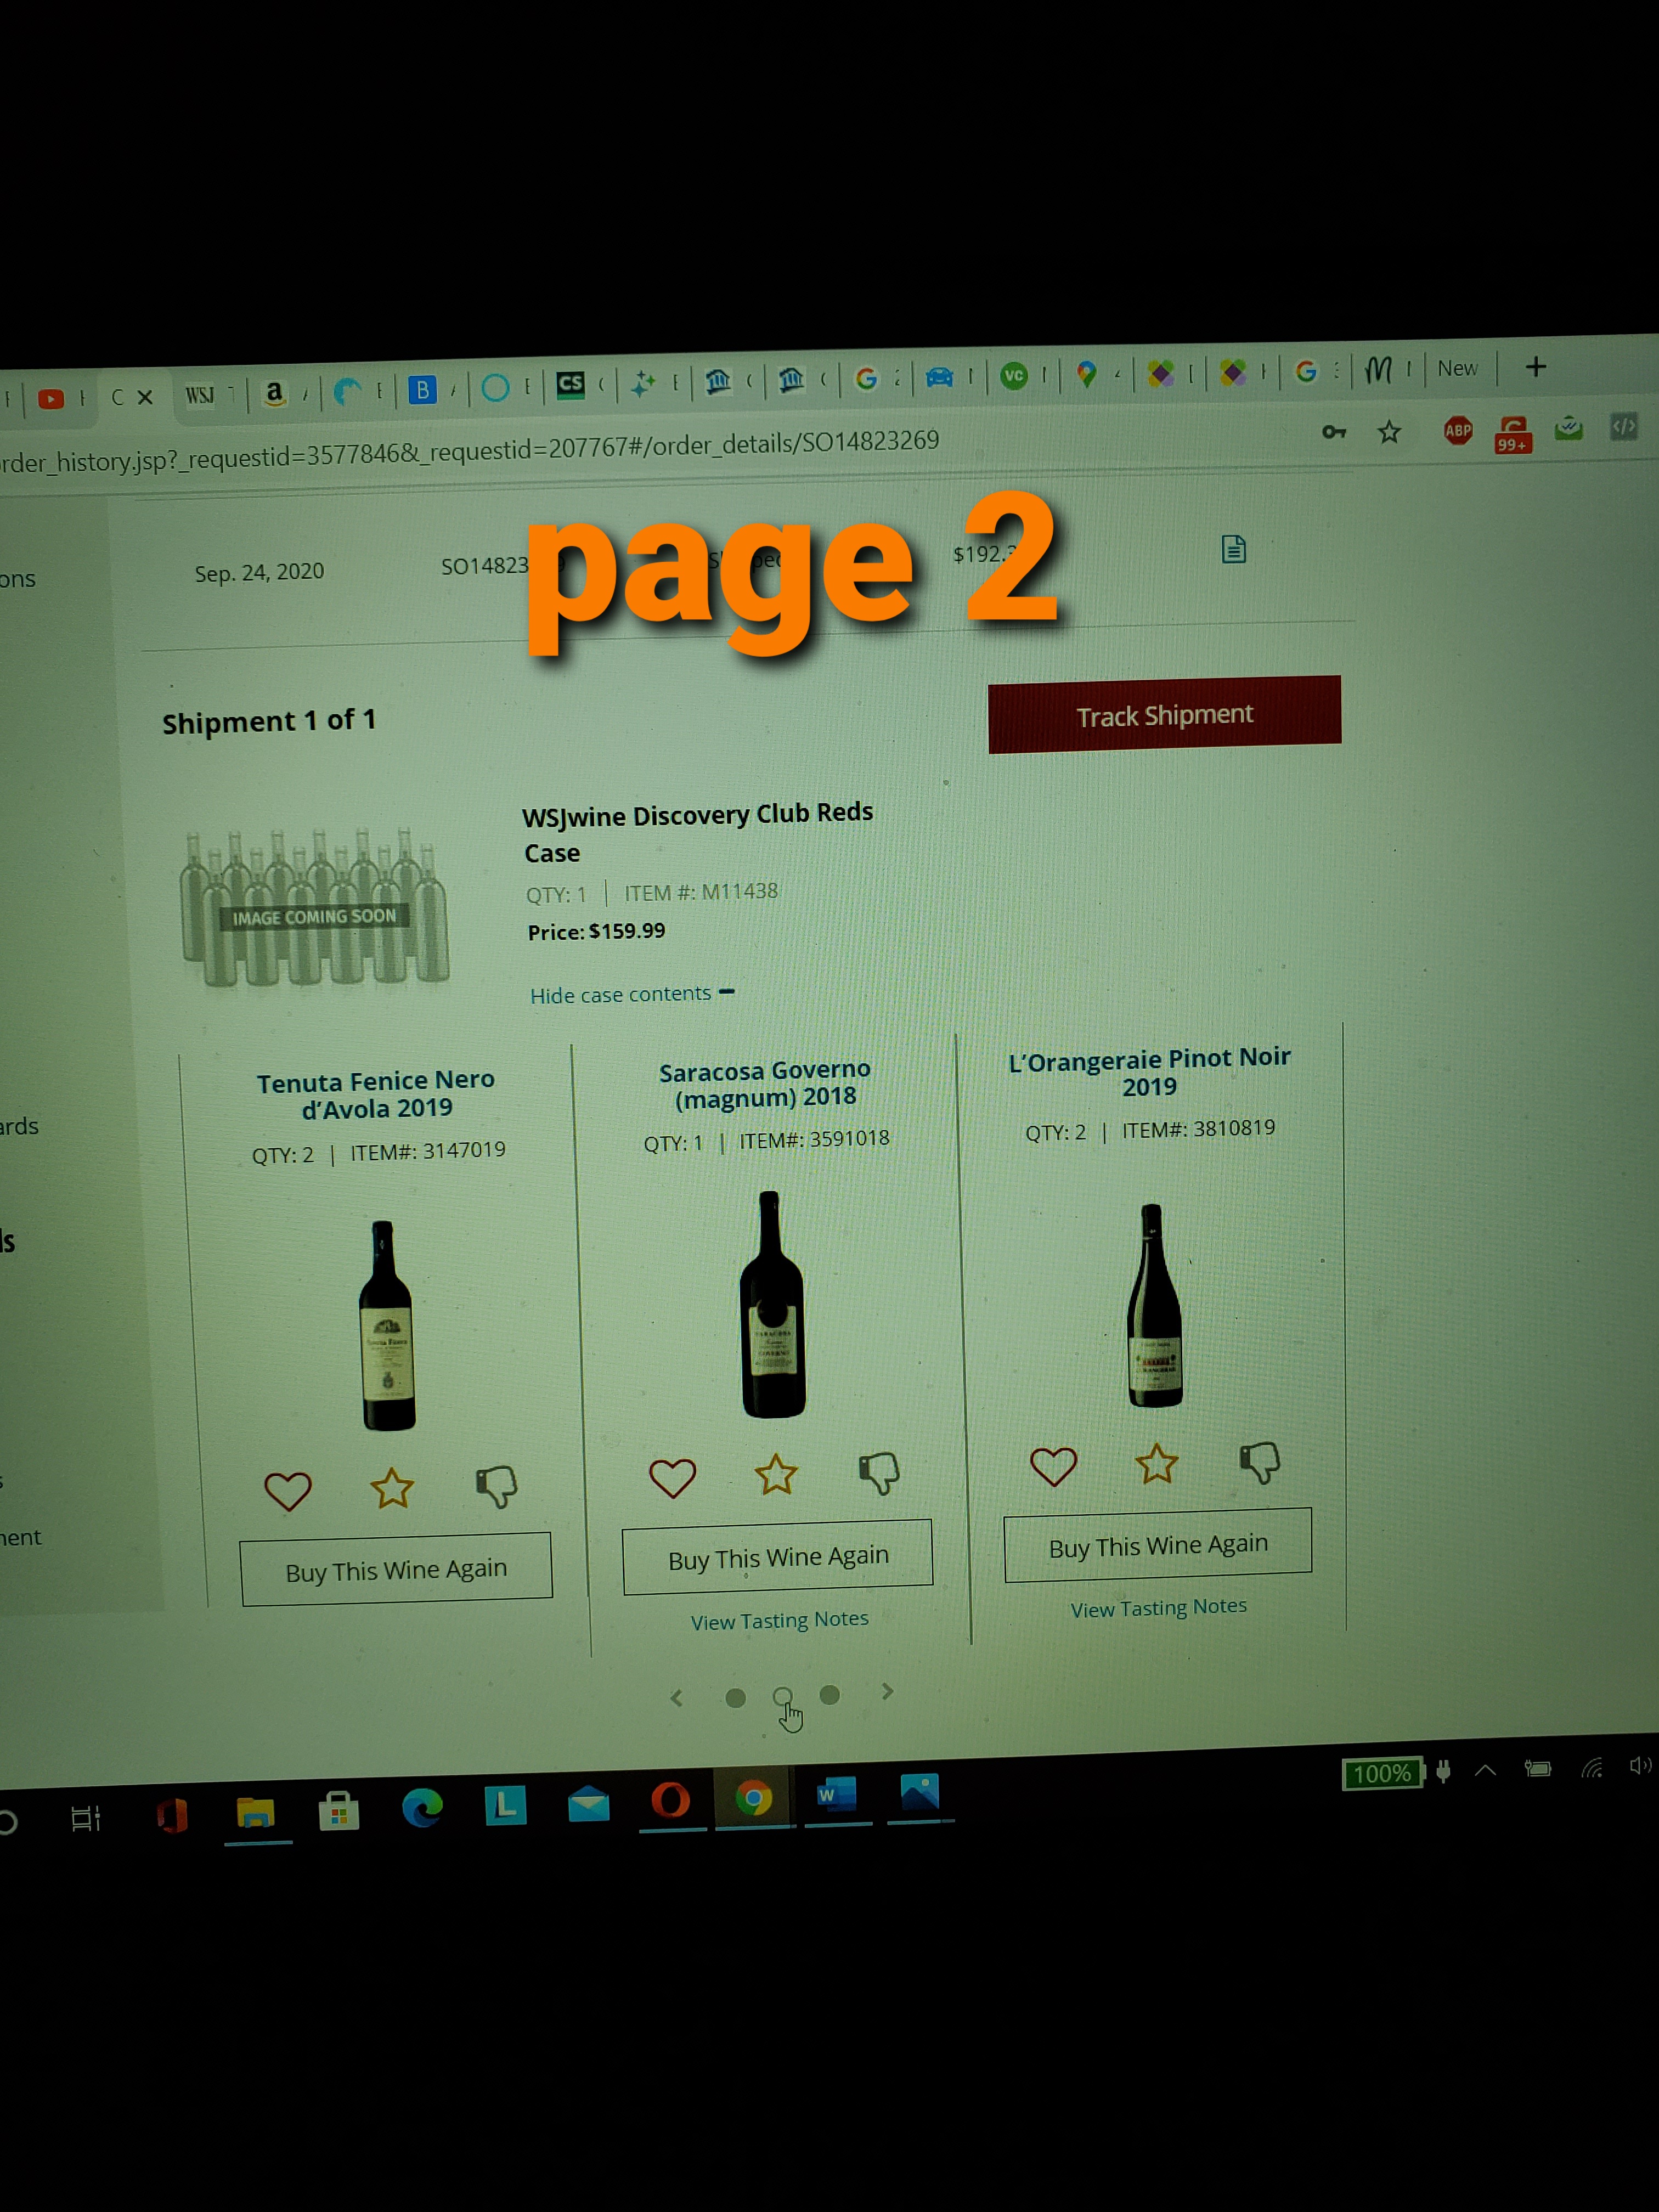Open the Adblock Plus extension icon
1659x2212 pixels.
[1458, 431]
